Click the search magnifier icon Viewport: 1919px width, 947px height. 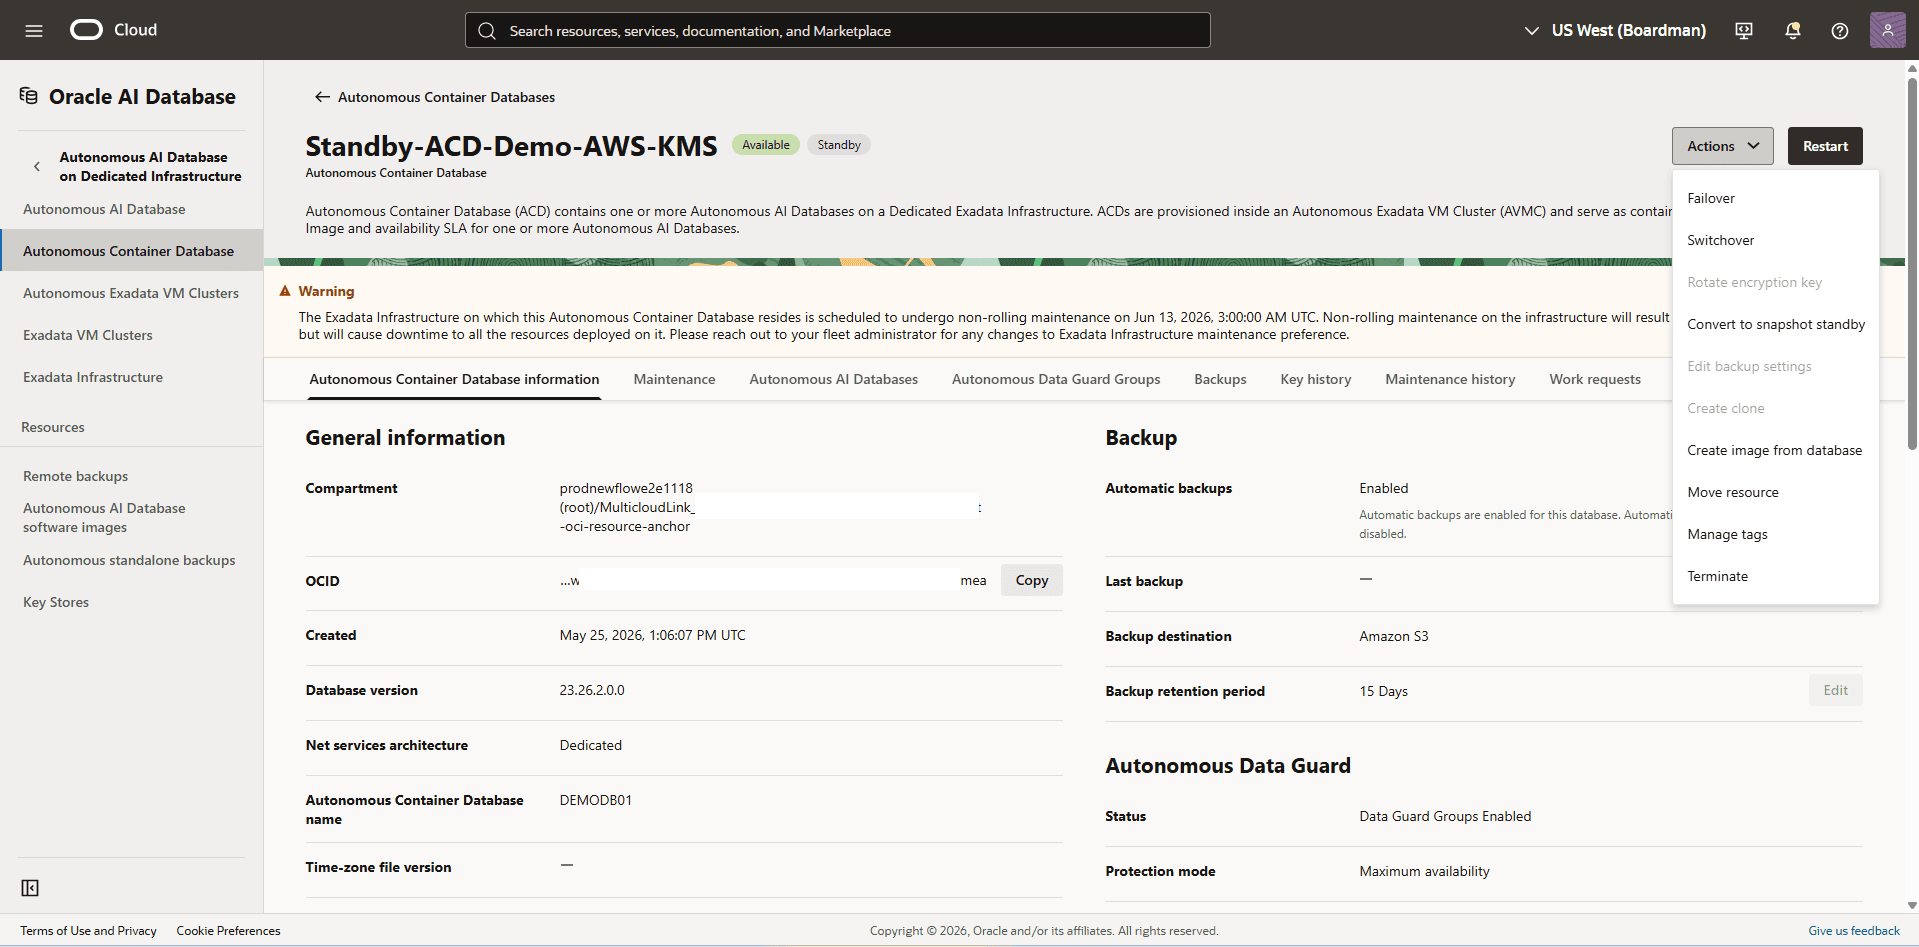(x=487, y=31)
